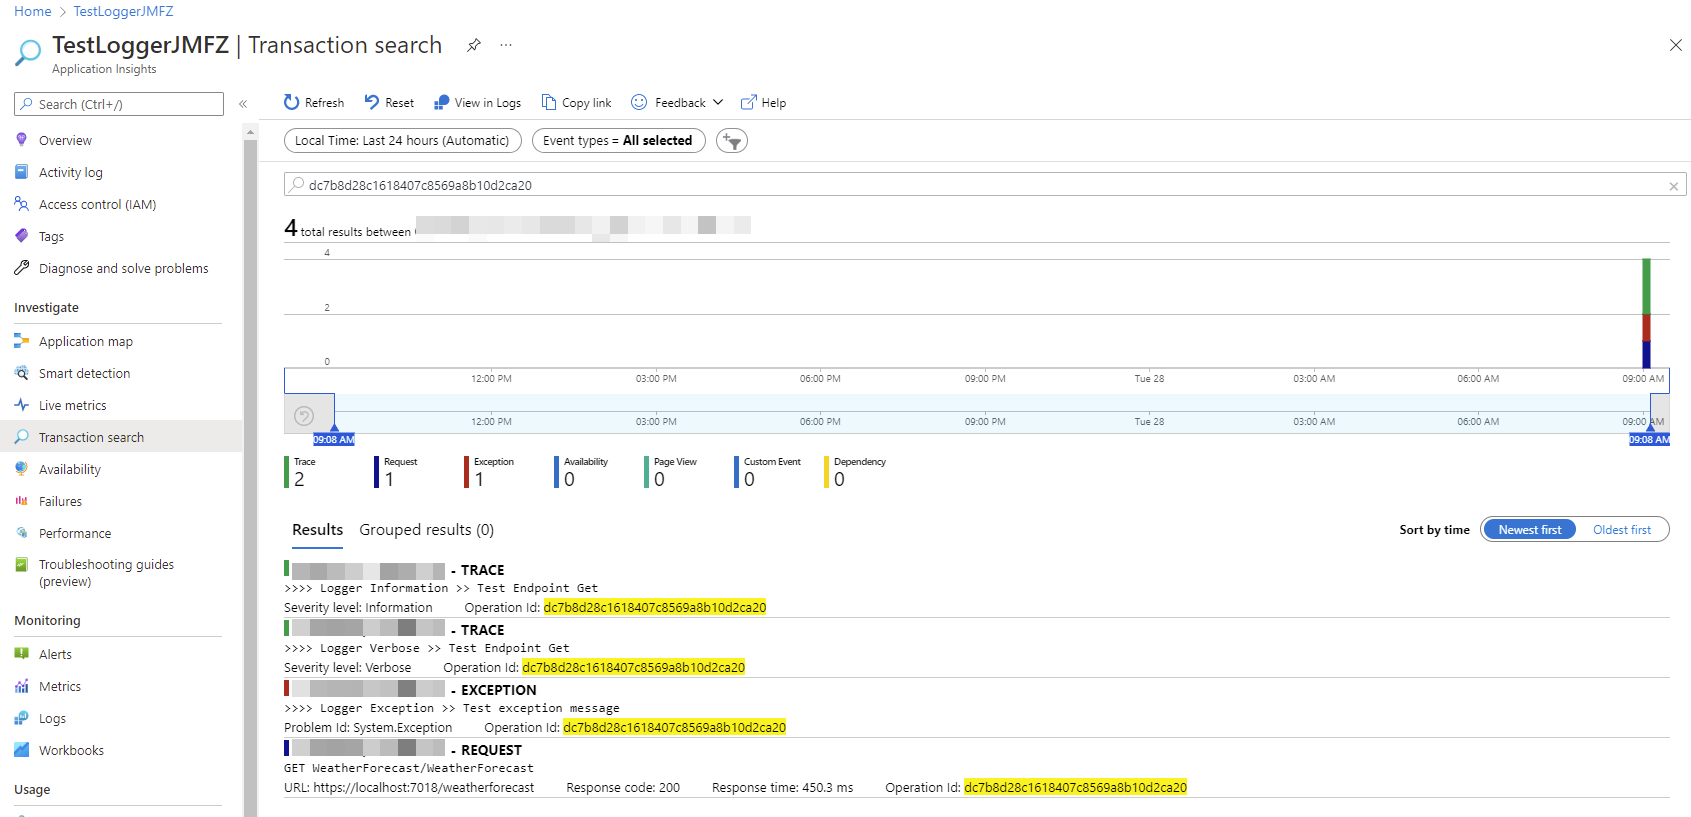Toggle the Dependency event type filter

(x=855, y=472)
